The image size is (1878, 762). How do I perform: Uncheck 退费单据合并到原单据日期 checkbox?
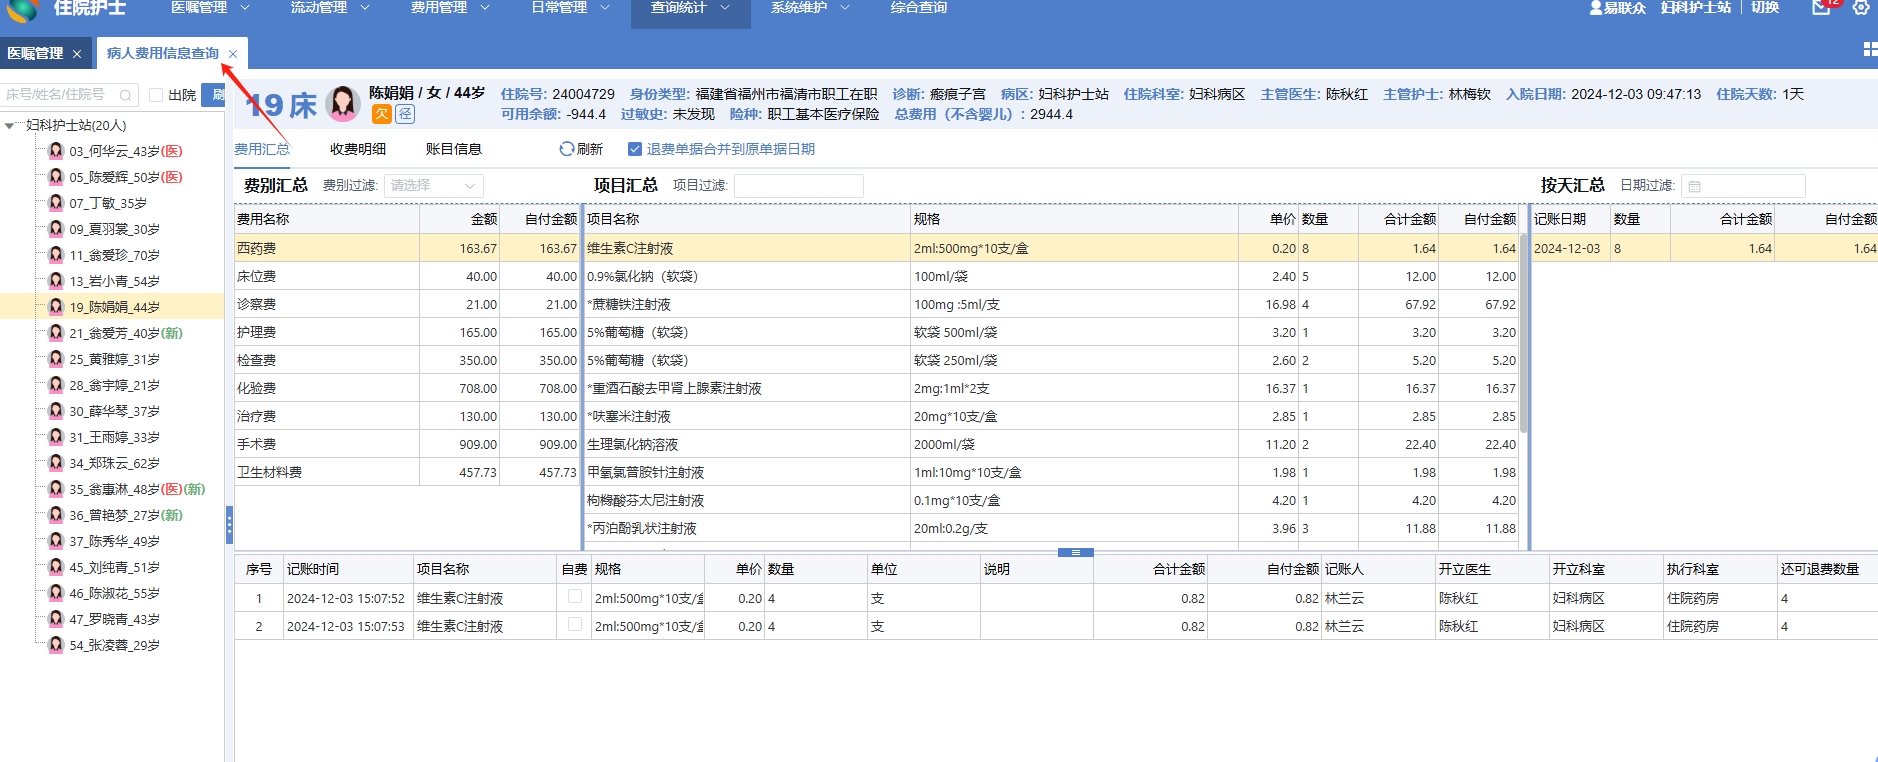(x=634, y=149)
